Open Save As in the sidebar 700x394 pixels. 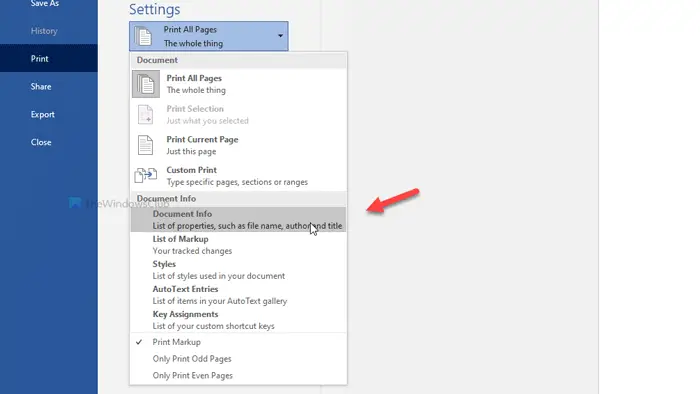49,4
